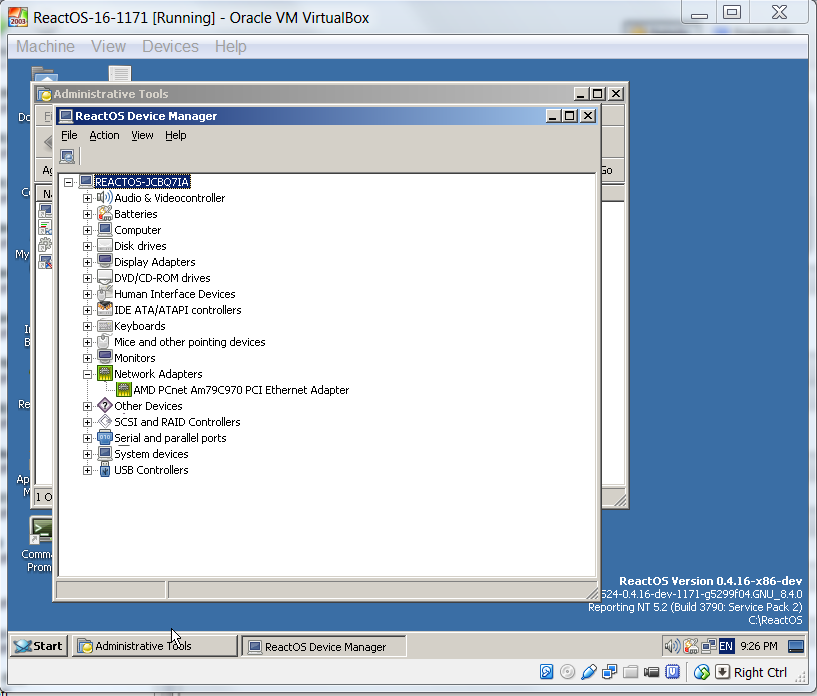Open the Command Prompt desktop shortcut
Image resolution: width=817 pixels, height=696 pixels.
(x=40, y=544)
